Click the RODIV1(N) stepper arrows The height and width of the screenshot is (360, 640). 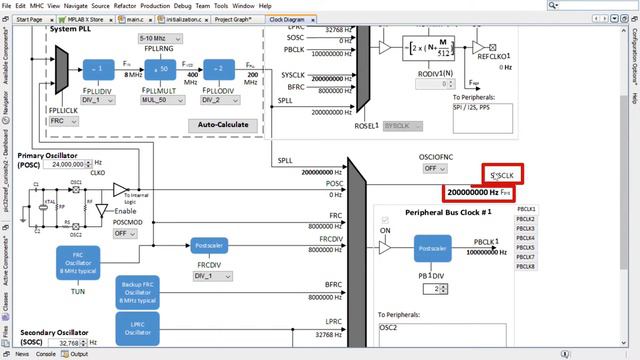click(451, 84)
